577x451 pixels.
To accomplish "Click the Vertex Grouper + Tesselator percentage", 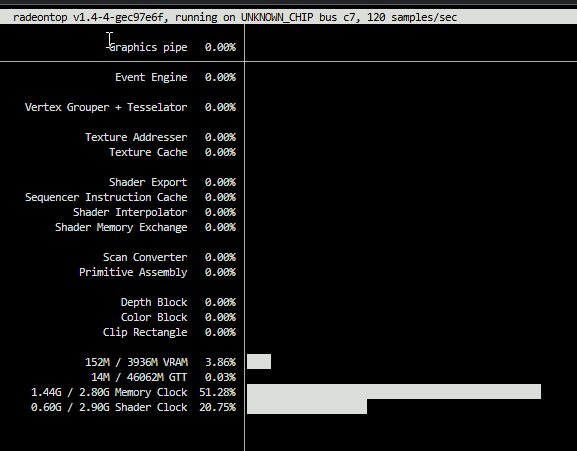I will pyautogui.click(x=220, y=107).
